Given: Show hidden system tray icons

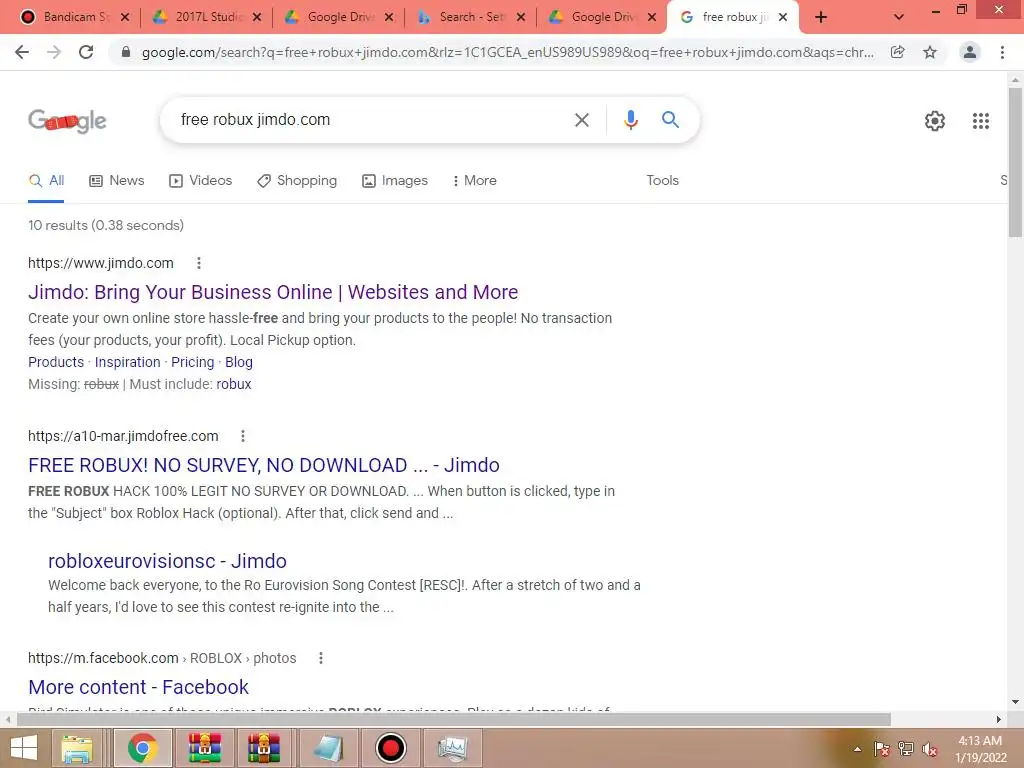Looking at the screenshot, I should click(x=857, y=749).
